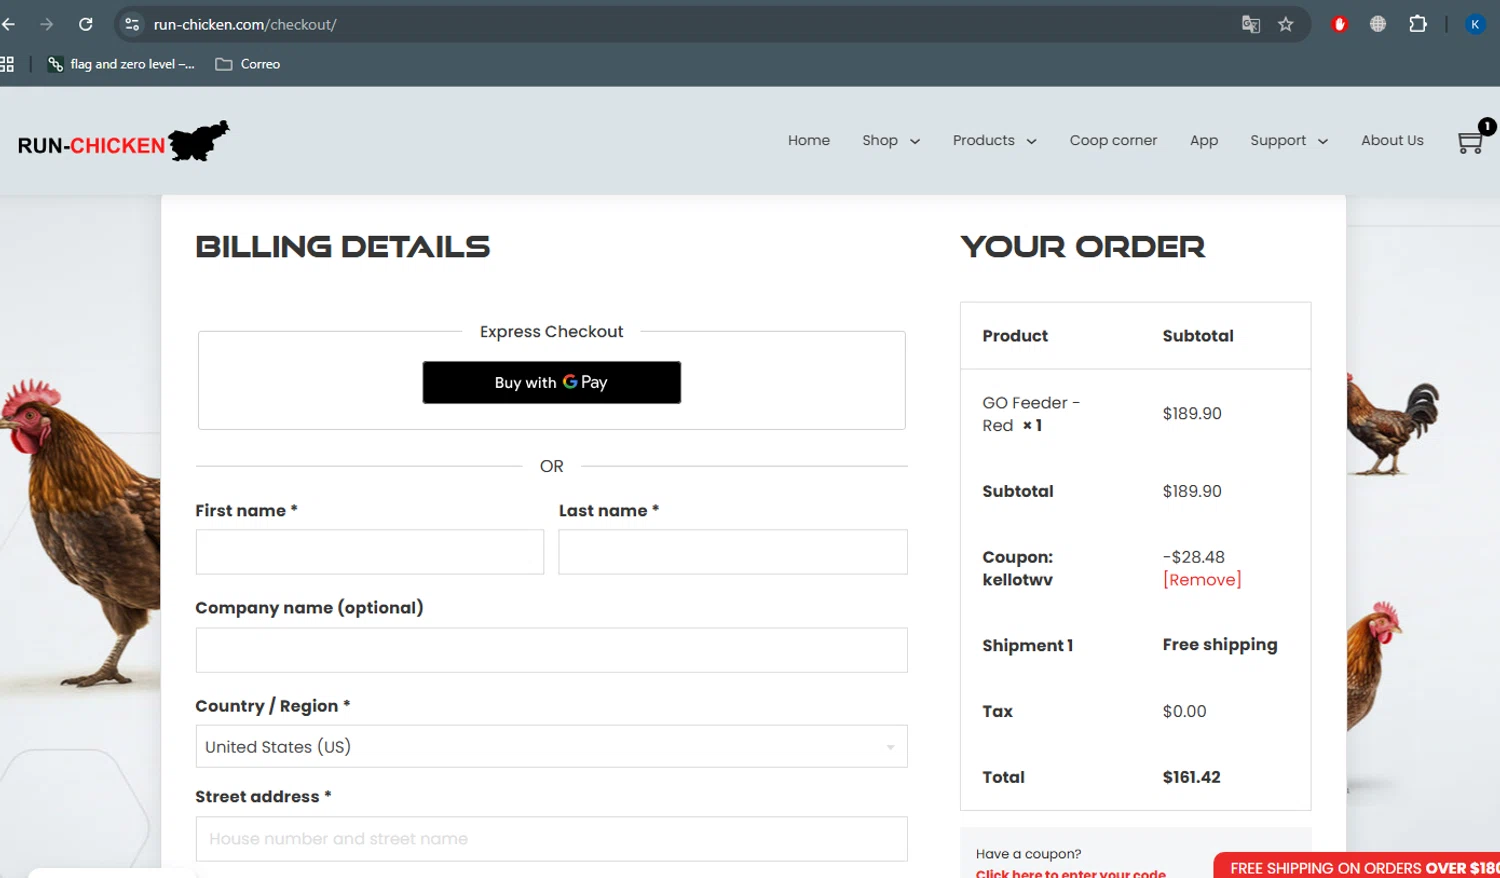The image size is (1500, 878).
Task: Open site information icon in address bar
Action: coord(132,24)
